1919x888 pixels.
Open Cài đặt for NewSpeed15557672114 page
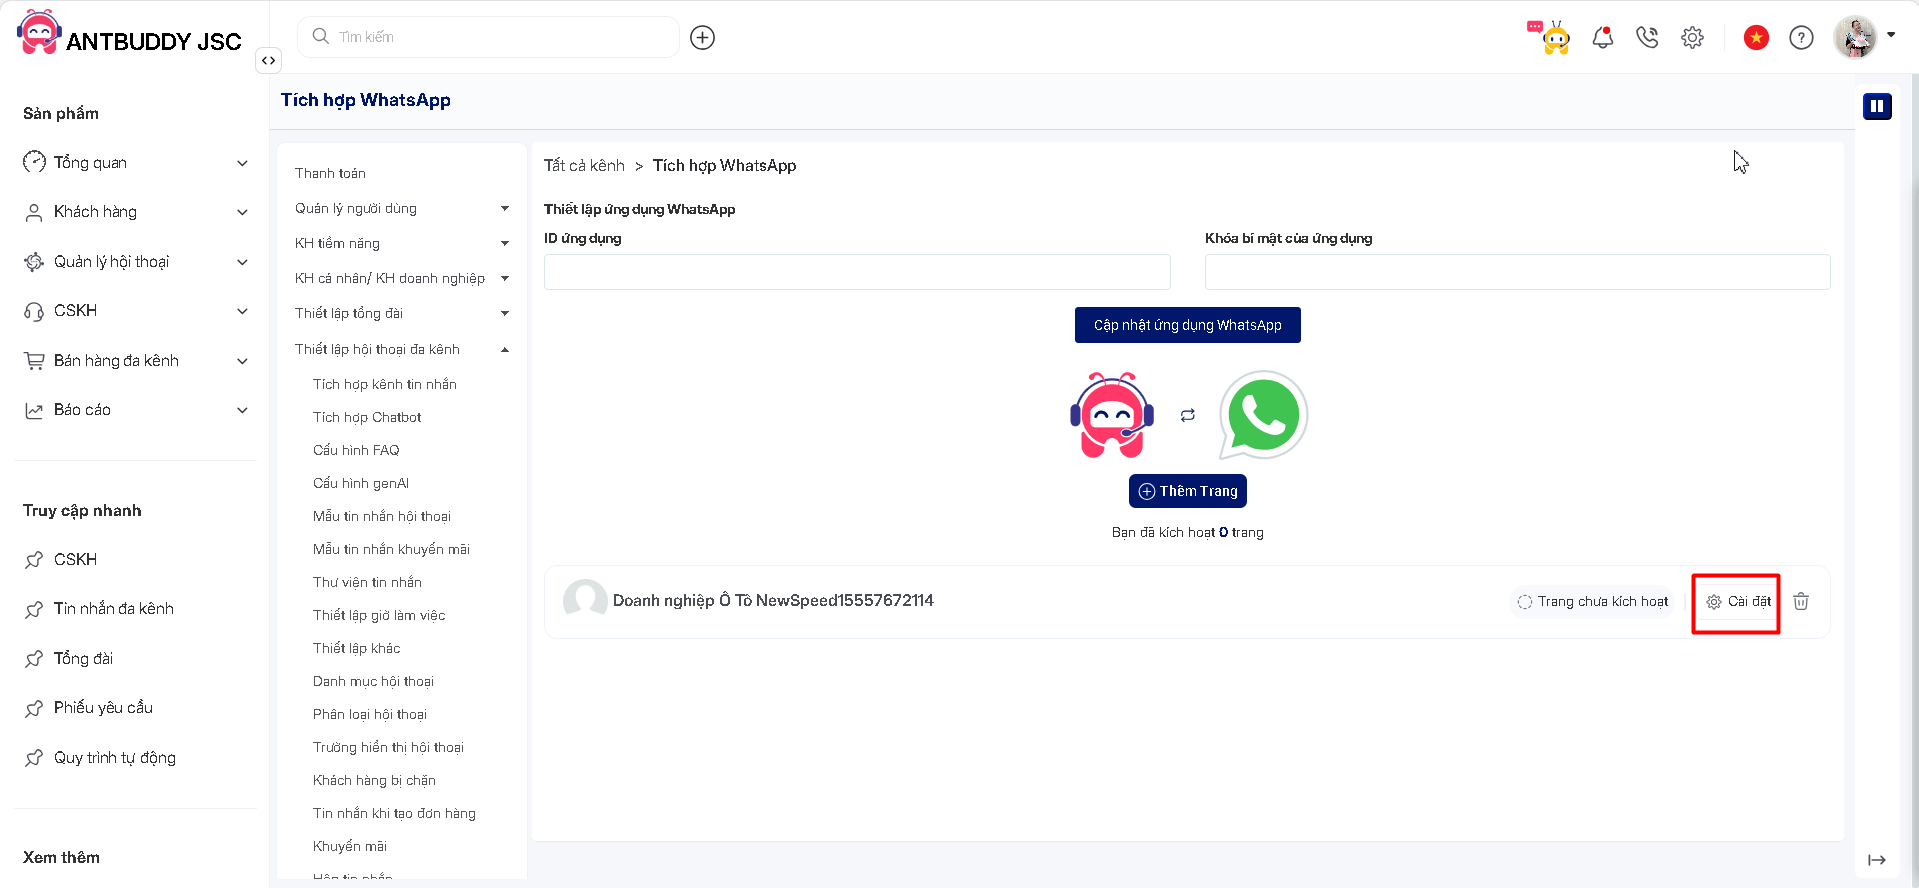pos(1738,601)
